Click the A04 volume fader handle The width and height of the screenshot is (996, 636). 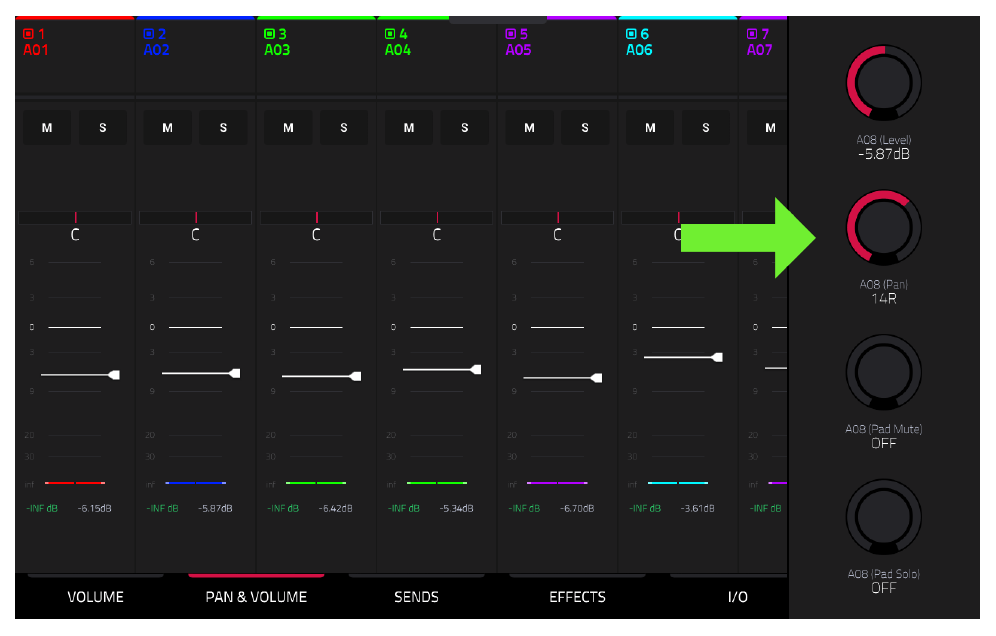coord(476,369)
